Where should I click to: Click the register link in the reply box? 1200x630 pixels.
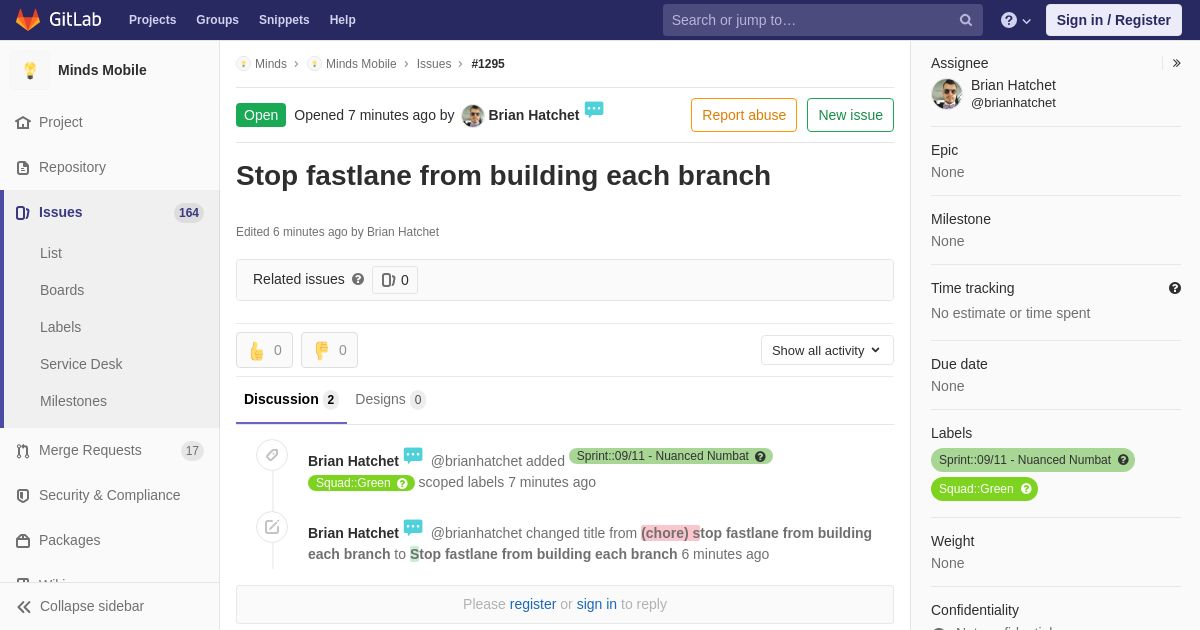click(x=533, y=604)
